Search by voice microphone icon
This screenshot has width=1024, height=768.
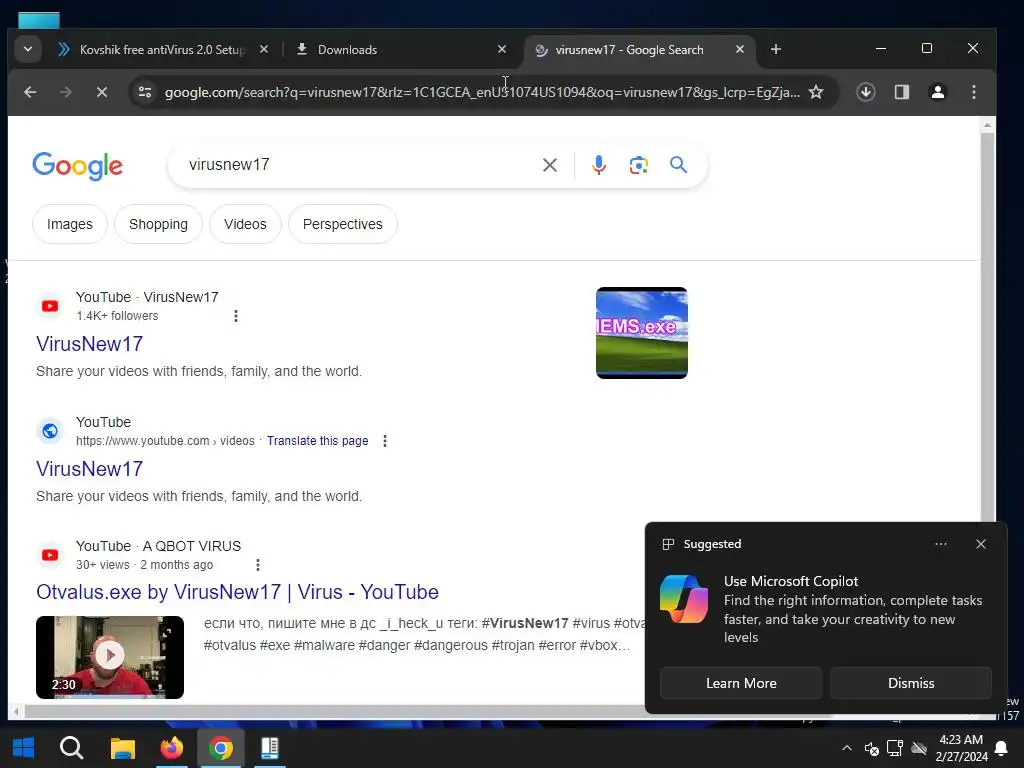pyautogui.click(x=598, y=165)
